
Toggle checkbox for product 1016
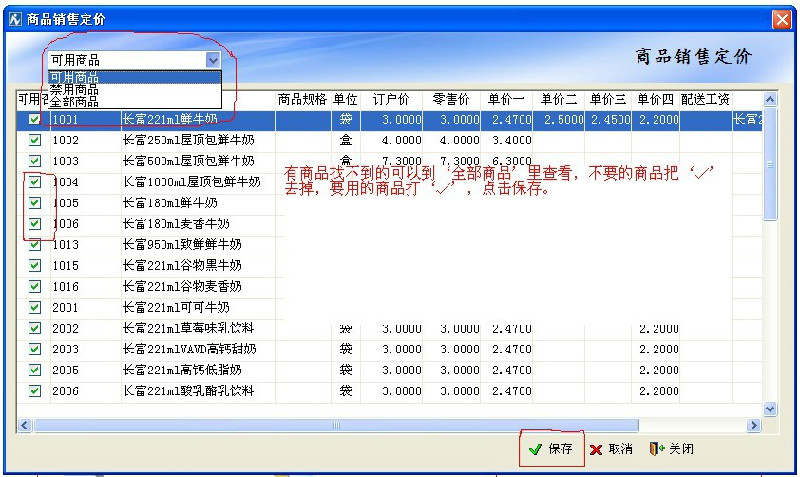click(34, 286)
